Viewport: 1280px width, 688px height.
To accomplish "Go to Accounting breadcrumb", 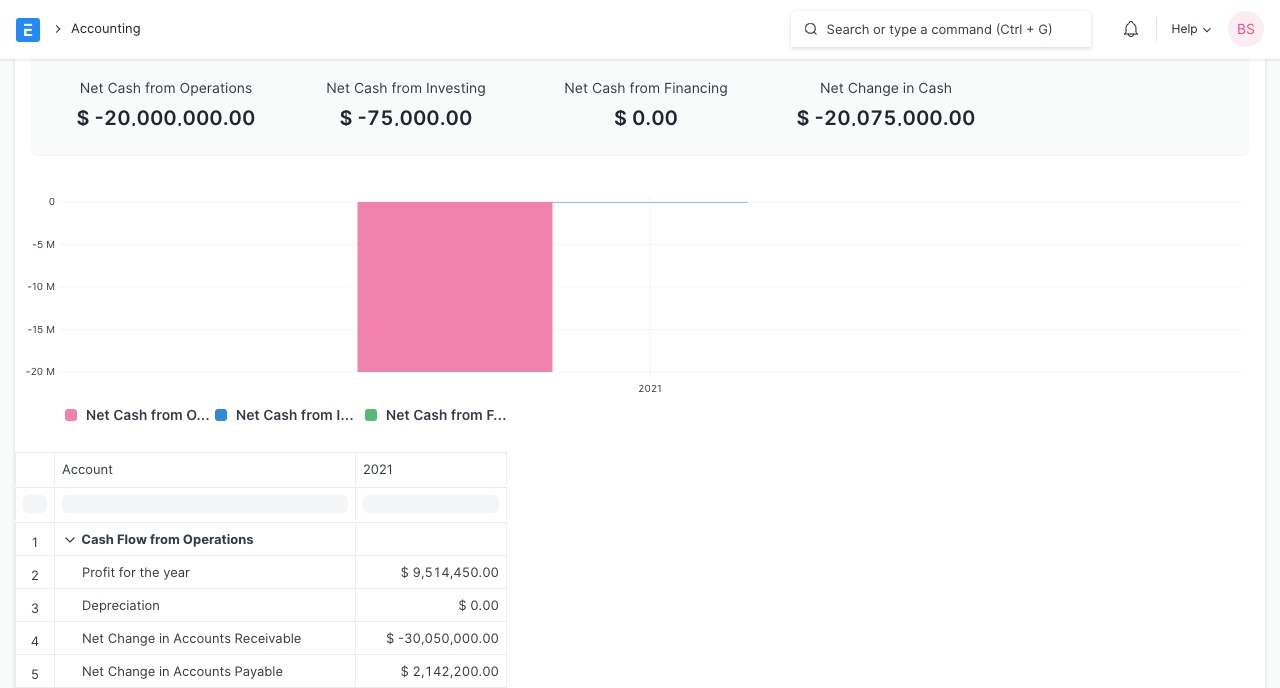I will tap(105, 29).
